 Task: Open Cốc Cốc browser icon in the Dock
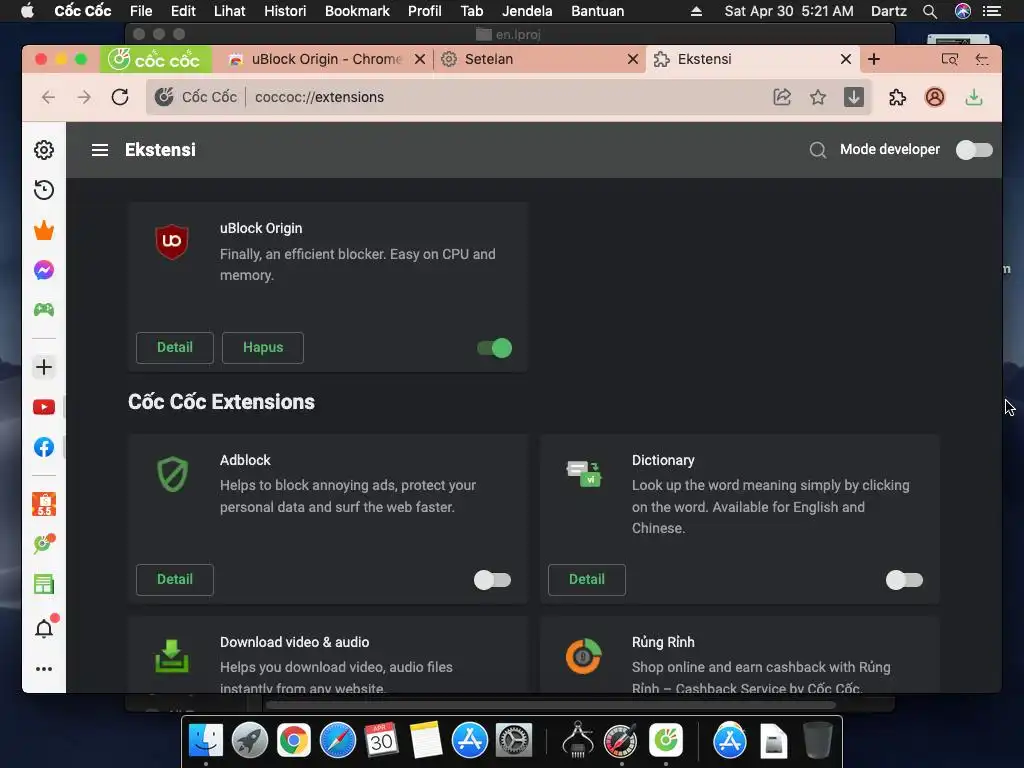click(665, 741)
